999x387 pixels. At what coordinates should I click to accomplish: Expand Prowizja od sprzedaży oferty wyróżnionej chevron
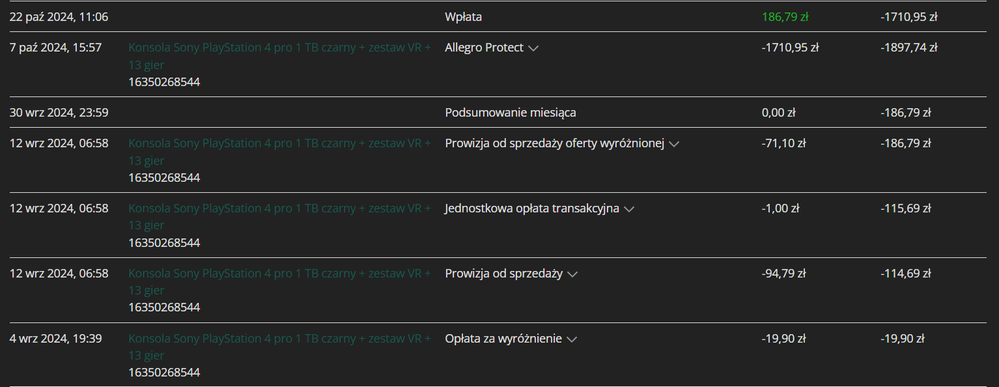coord(674,145)
